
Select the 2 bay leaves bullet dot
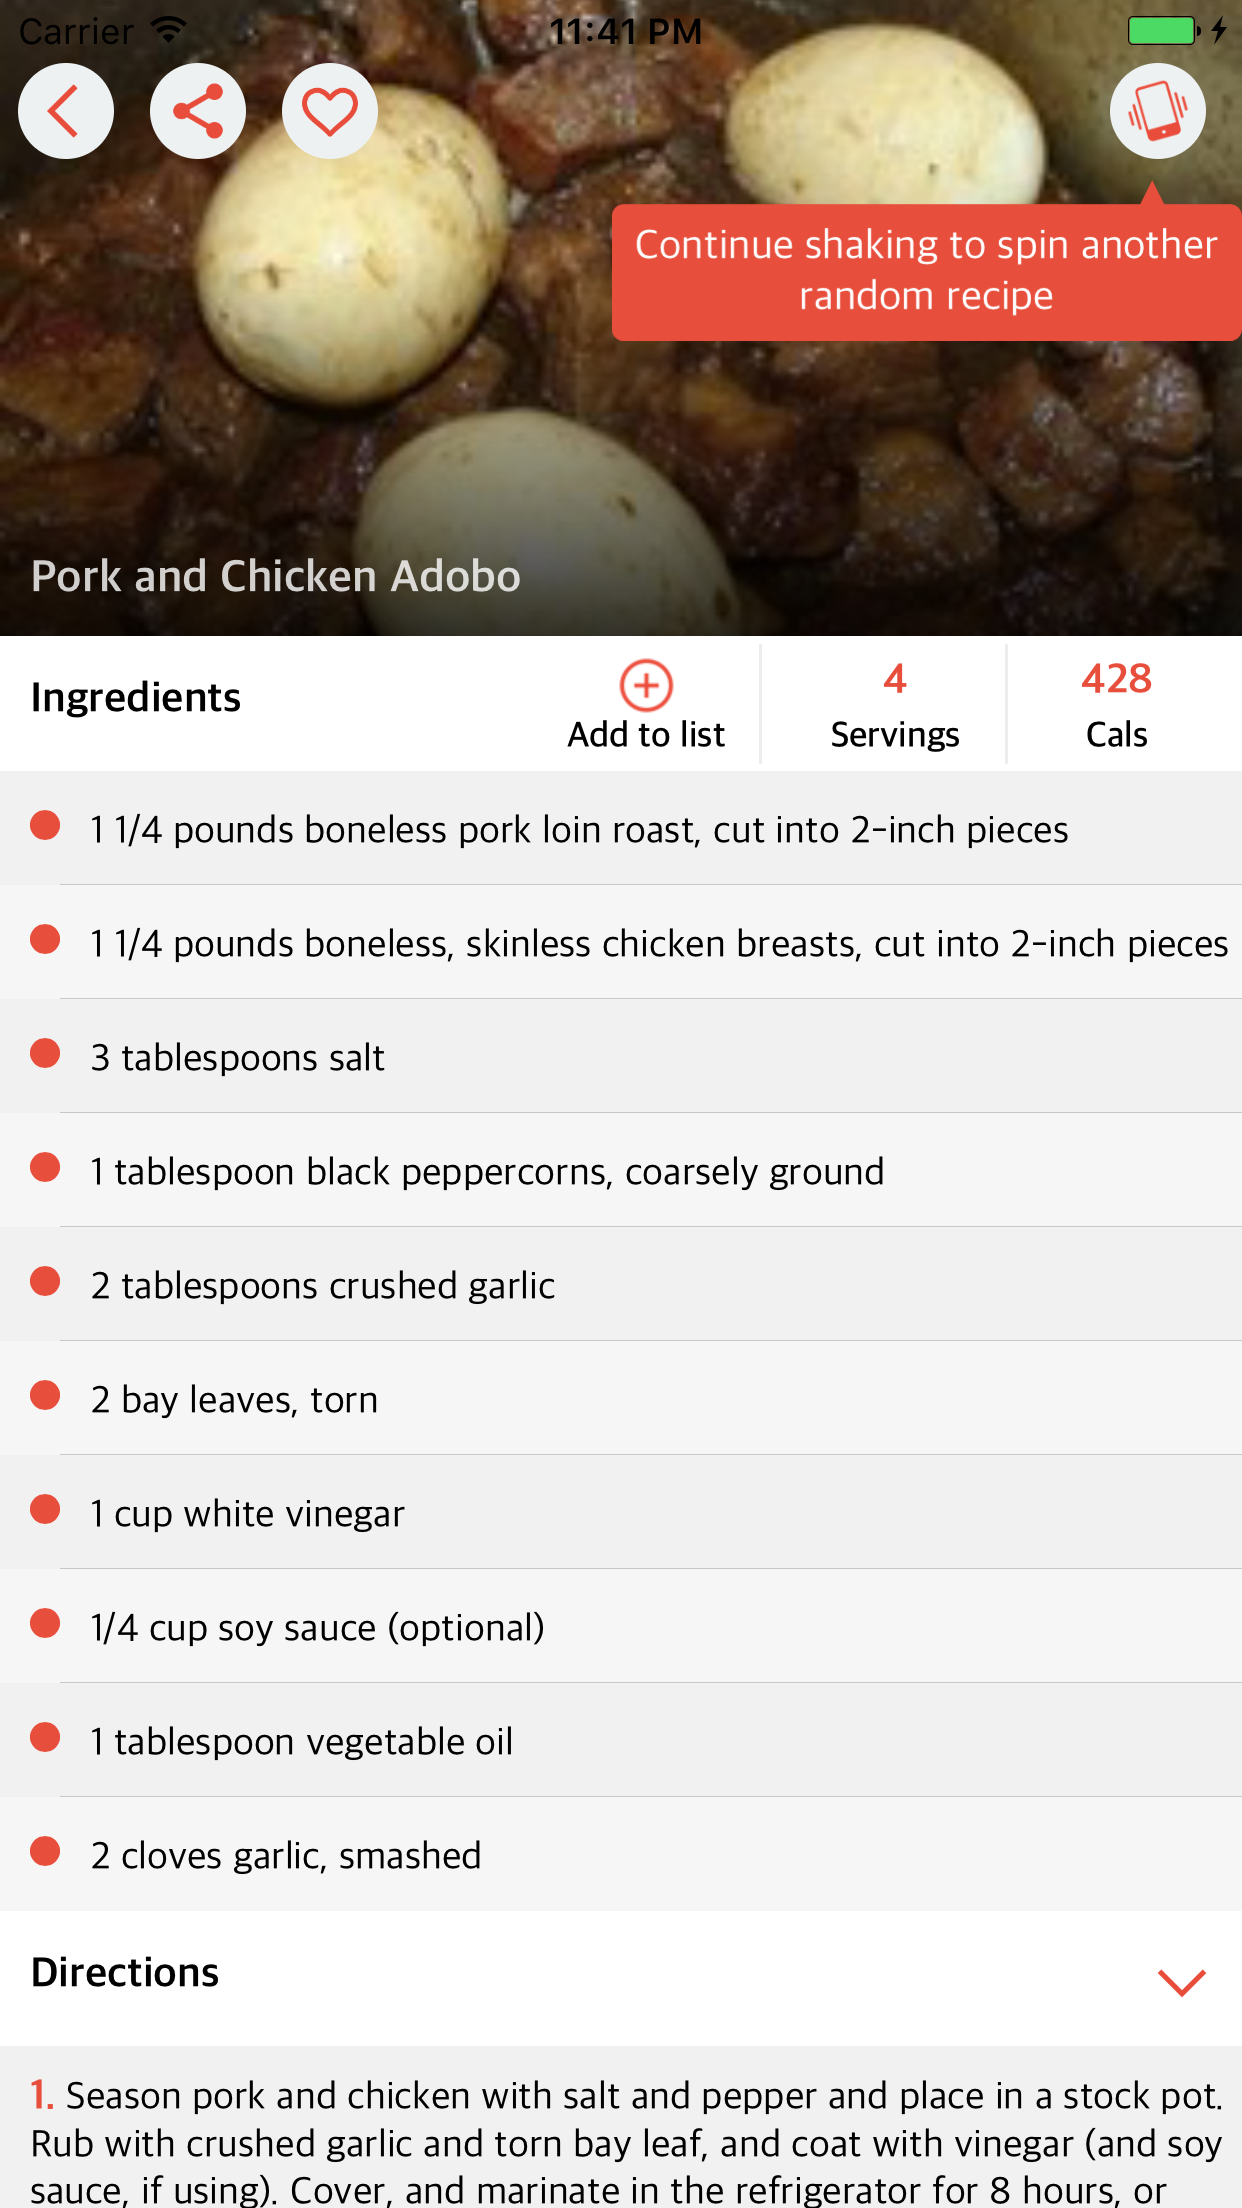[x=45, y=1396]
